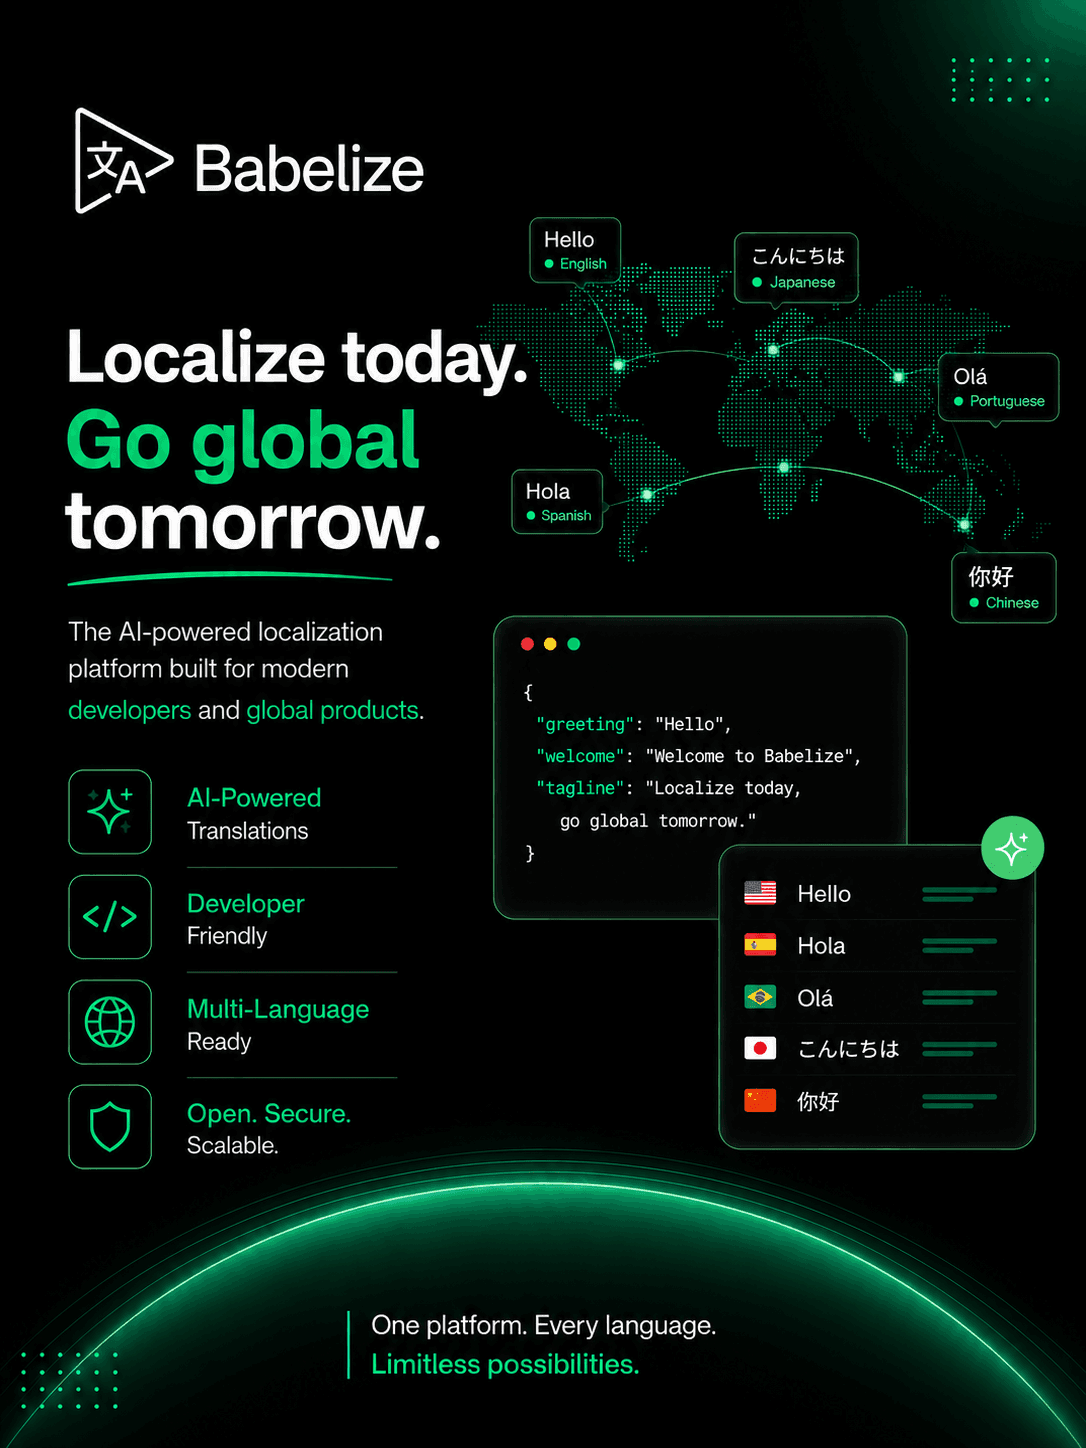
Task: Click the "Localize today." headline
Action: (297, 358)
